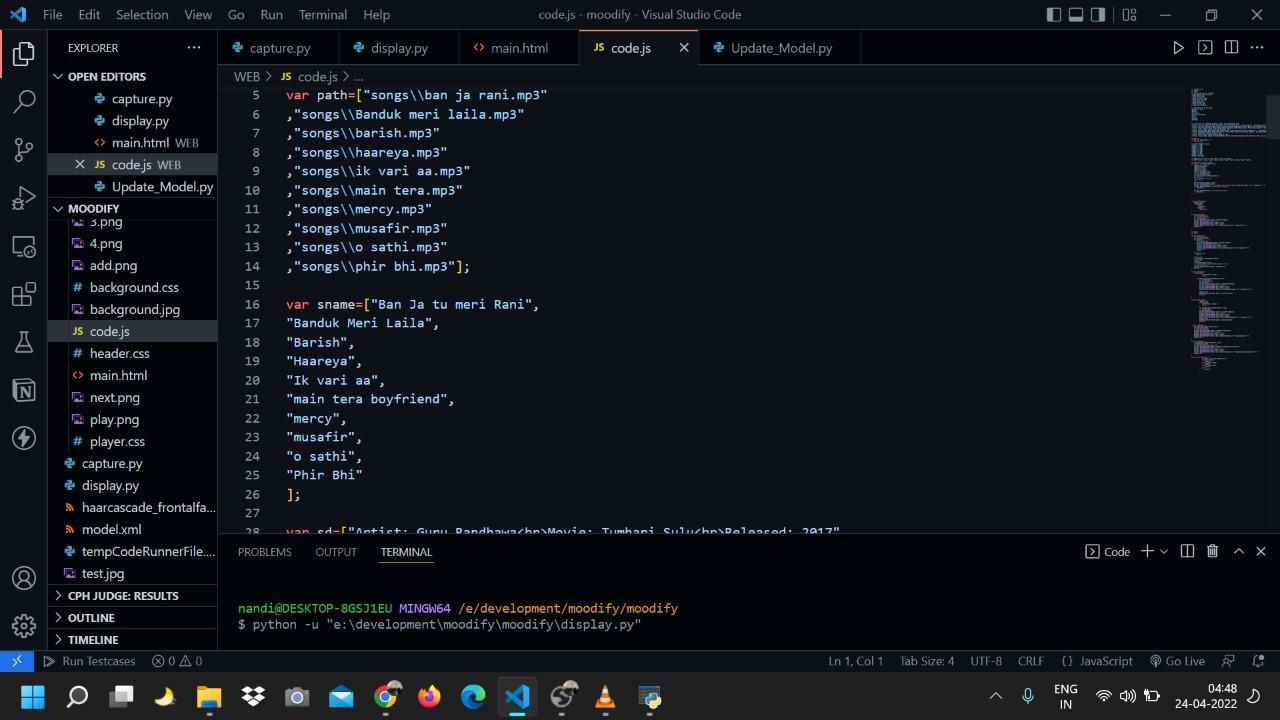This screenshot has width=1280, height=720.
Task: Open the File menu
Action: pos(52,15)
